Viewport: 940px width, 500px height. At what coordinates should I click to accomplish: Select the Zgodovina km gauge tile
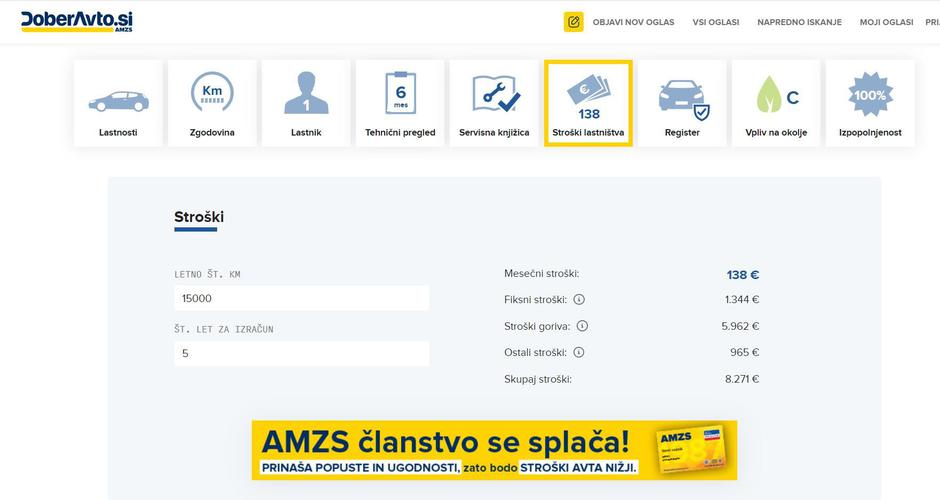point(212,103)
